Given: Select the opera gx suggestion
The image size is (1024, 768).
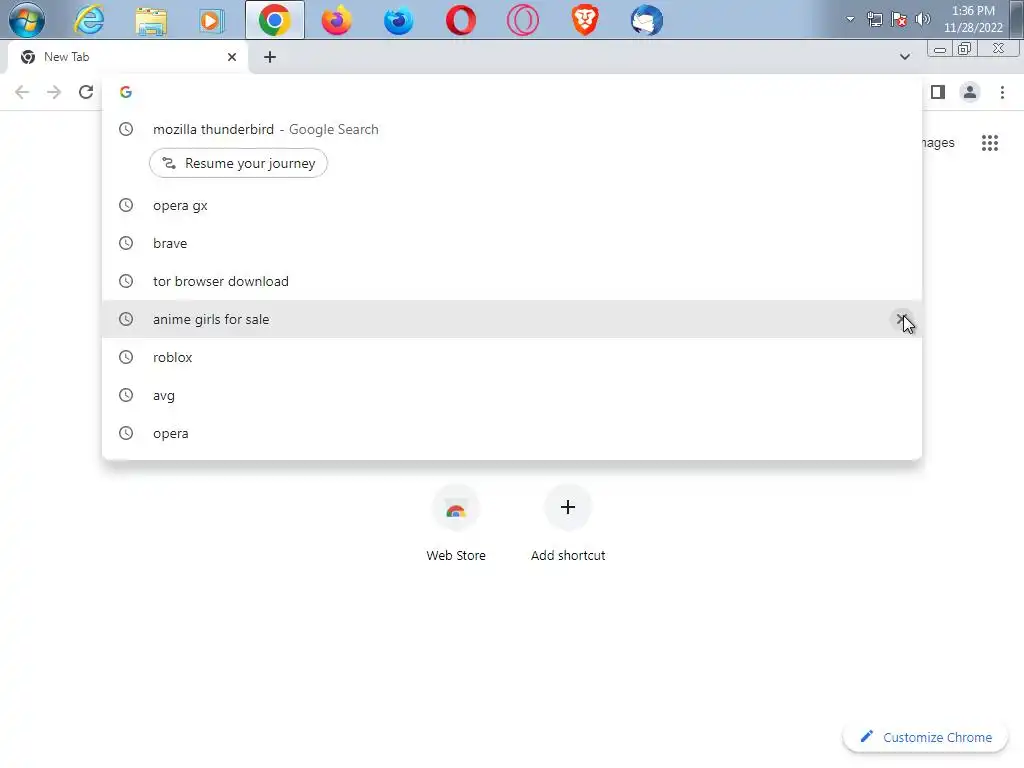Looking at the screenshot, I should [512, 205].
